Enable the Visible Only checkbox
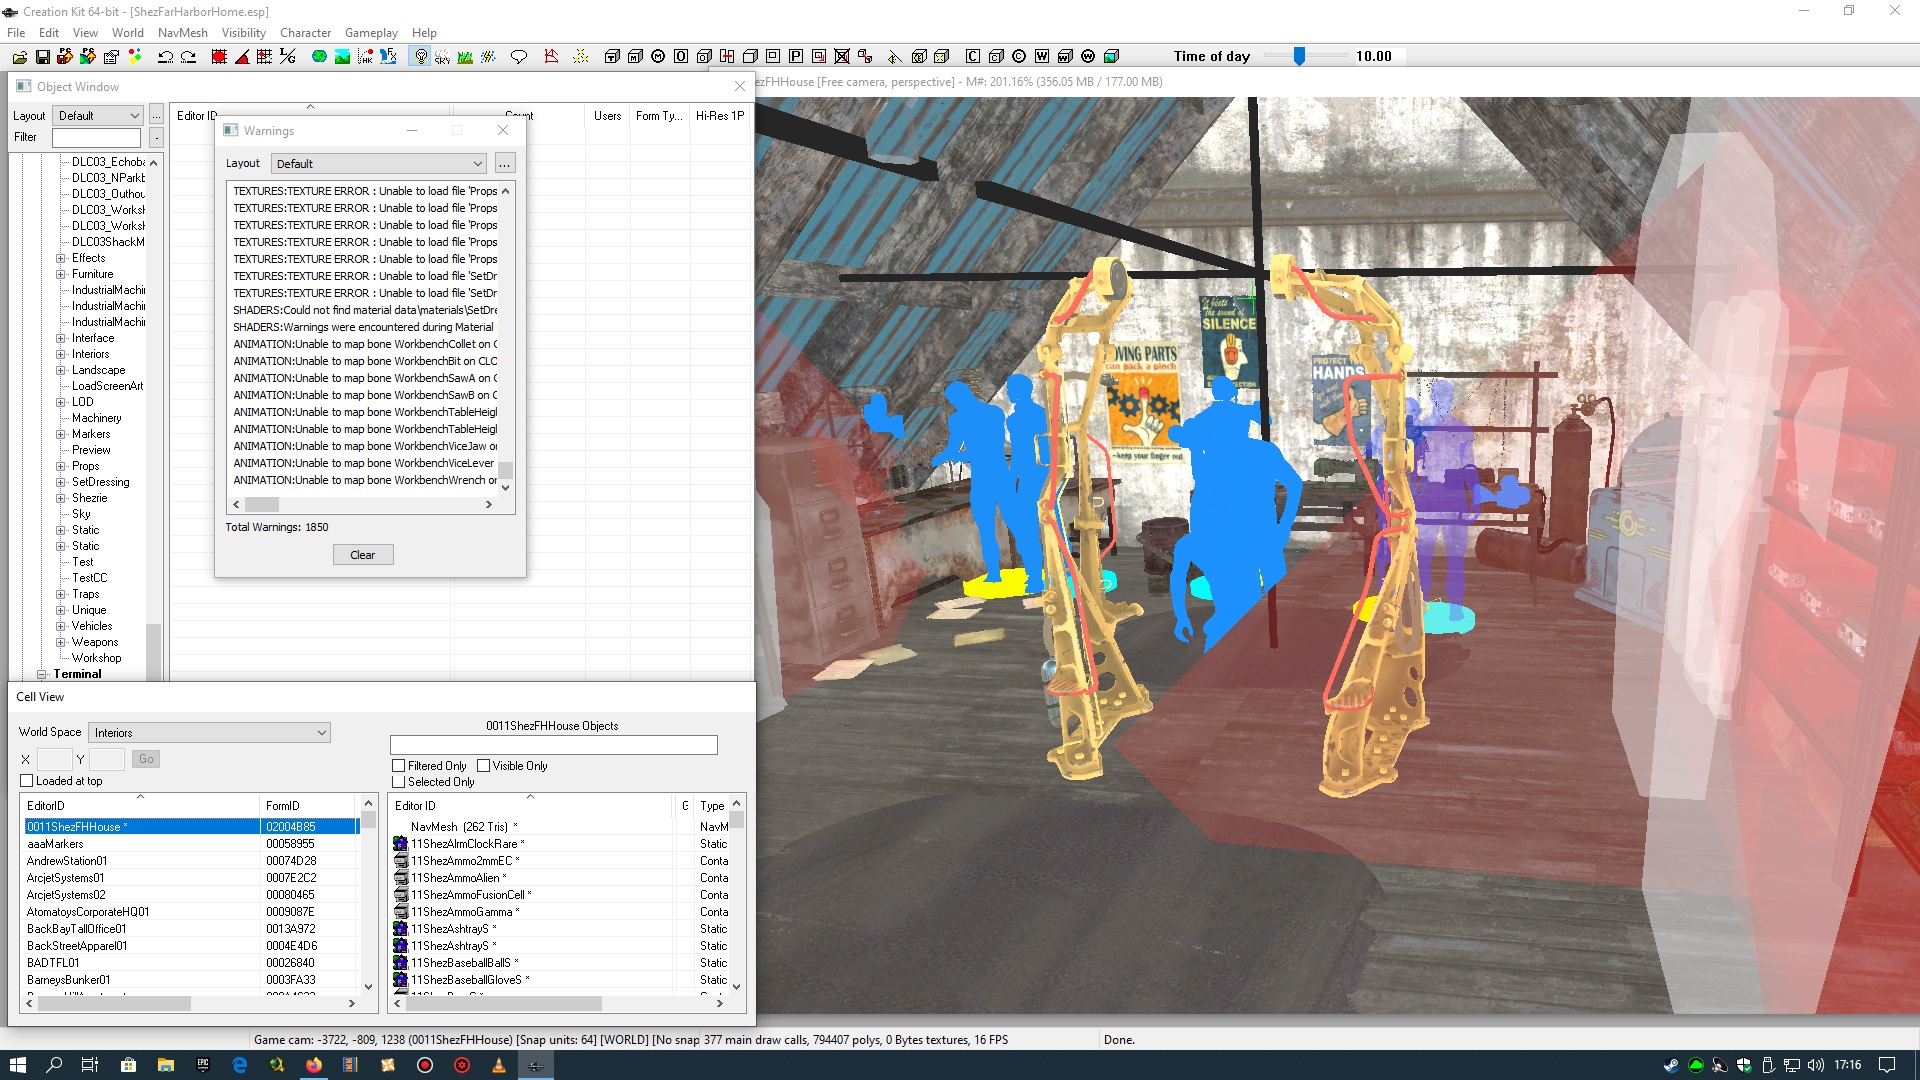 point(484,766)
